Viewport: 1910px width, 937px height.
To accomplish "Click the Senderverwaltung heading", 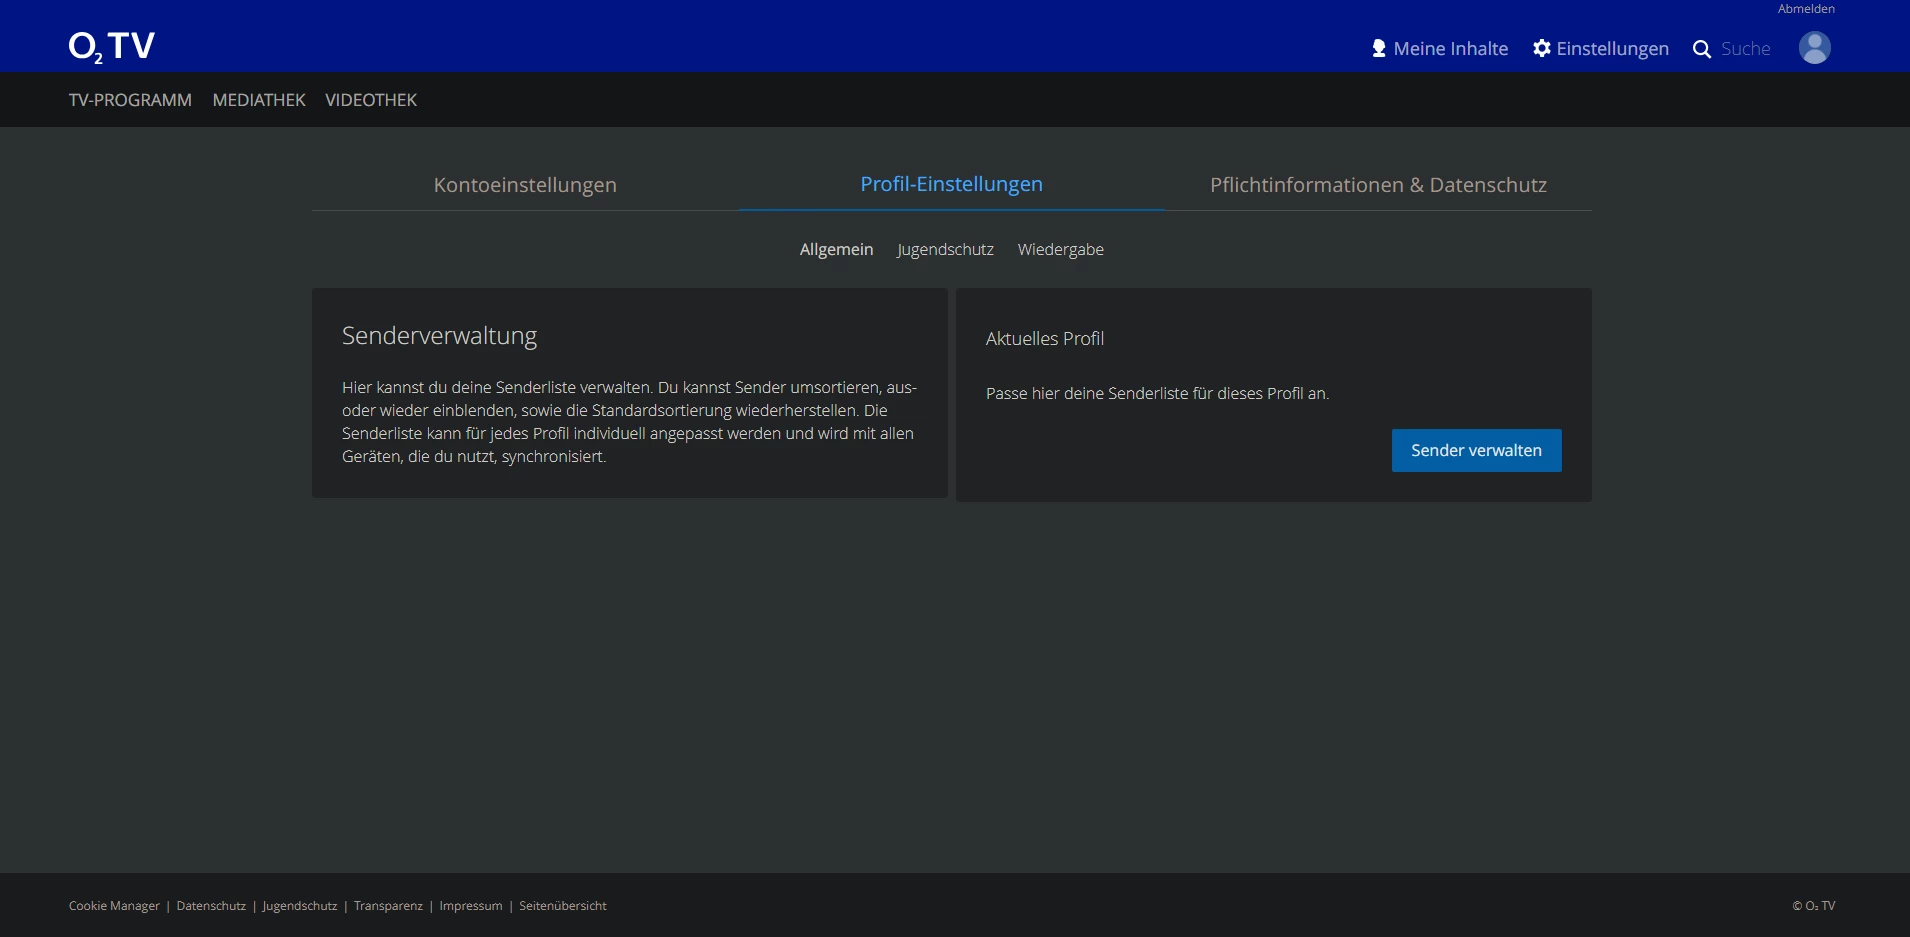I will (x=439, y=336).
